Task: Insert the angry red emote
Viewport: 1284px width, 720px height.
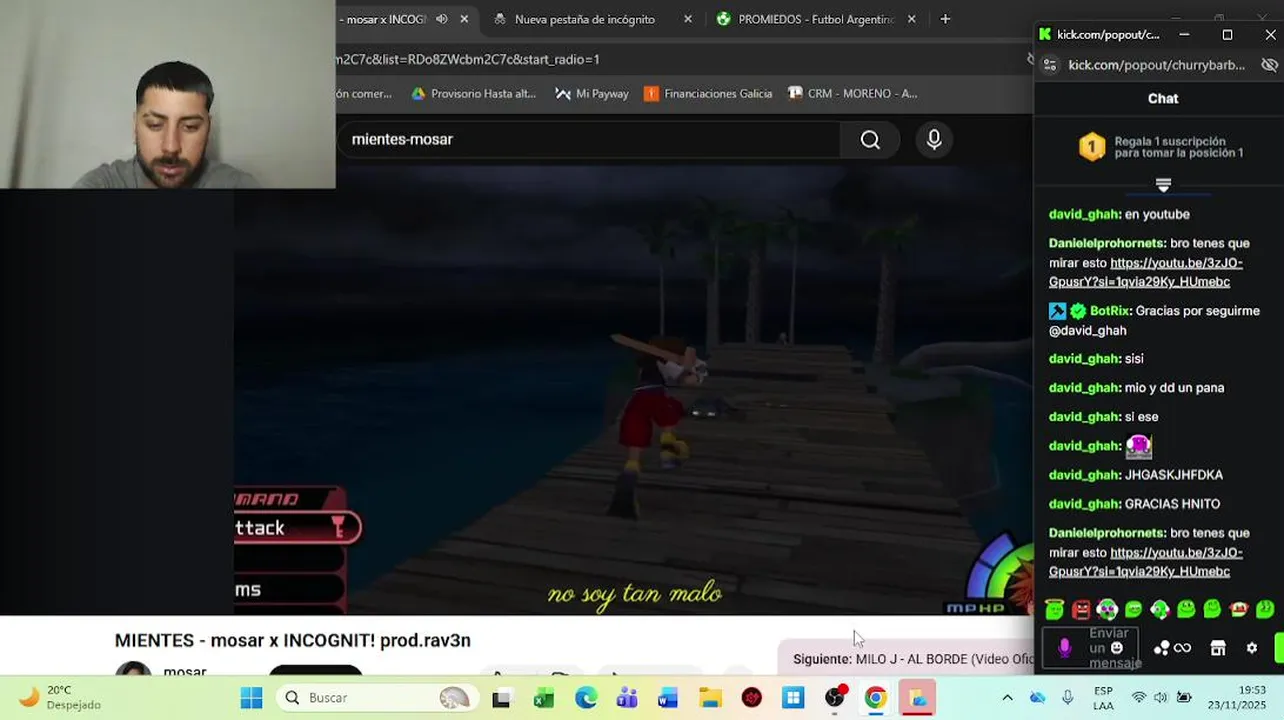Action: (x=1081, y=609)
